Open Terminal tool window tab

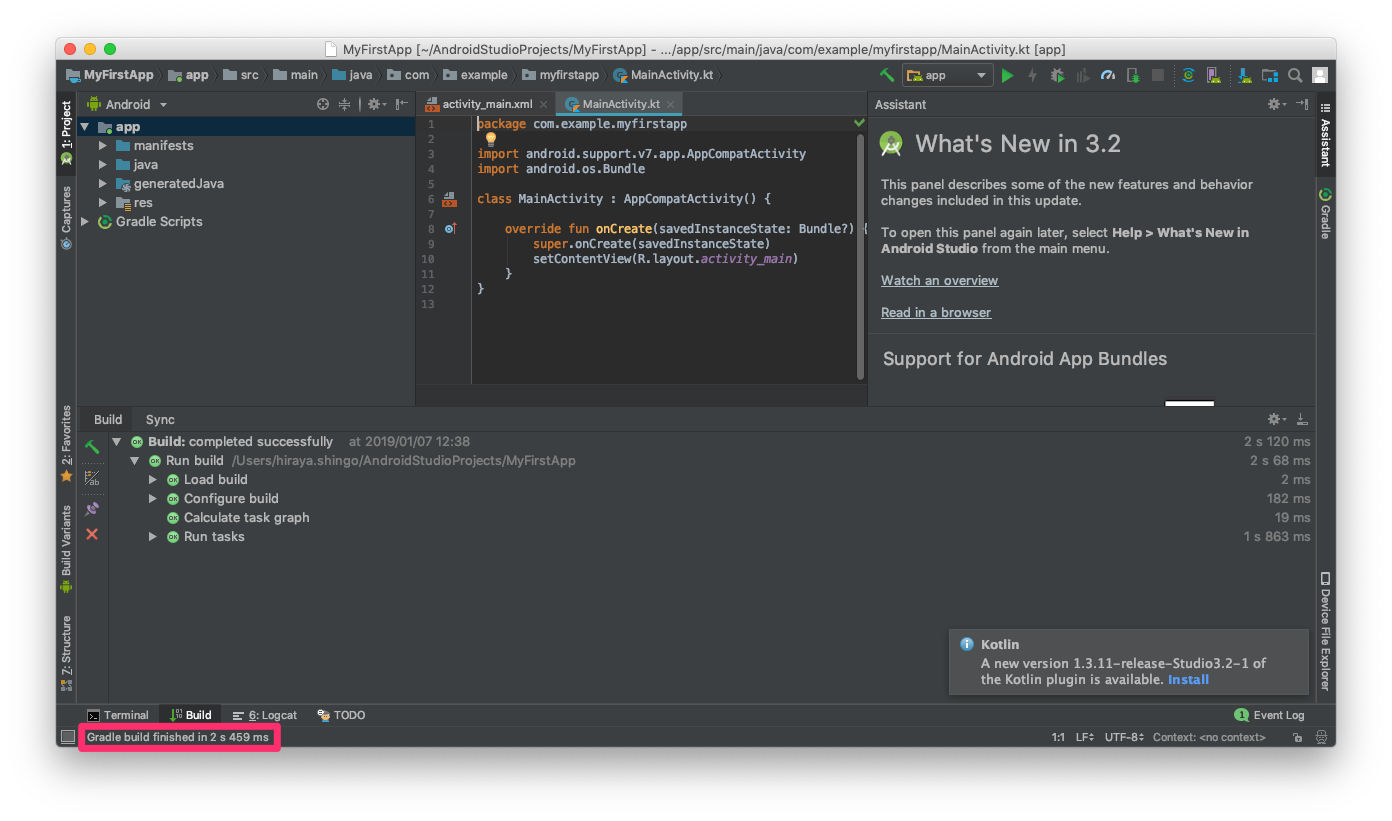118,715
